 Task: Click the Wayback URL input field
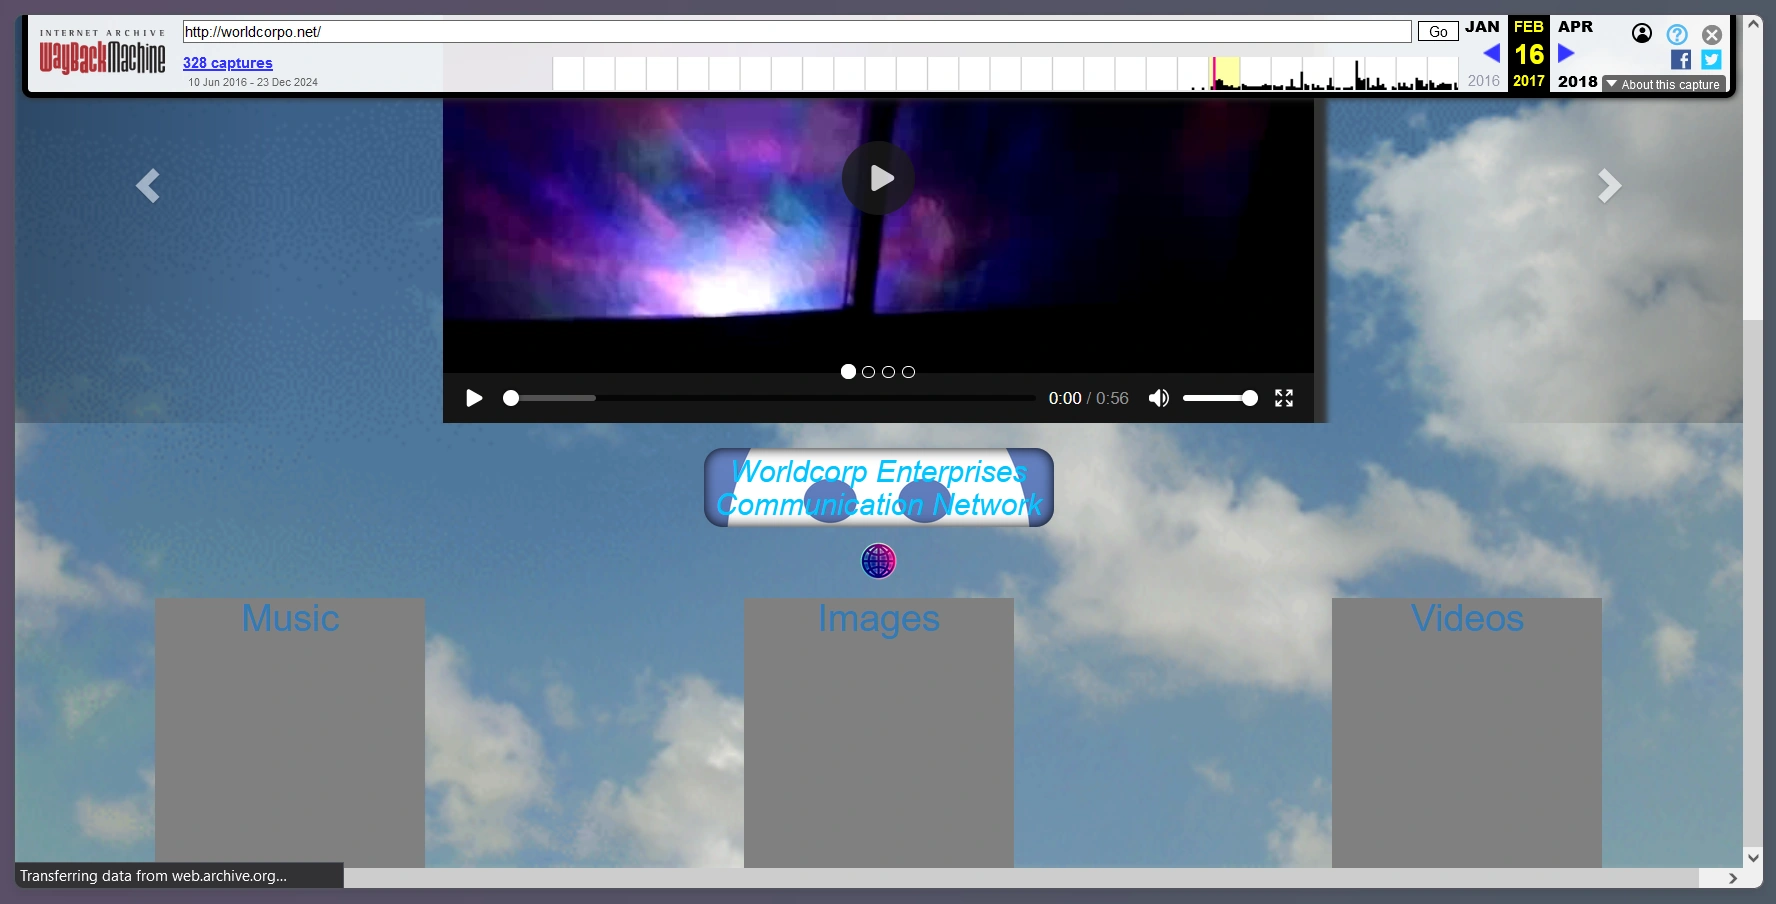click(797, 32)
